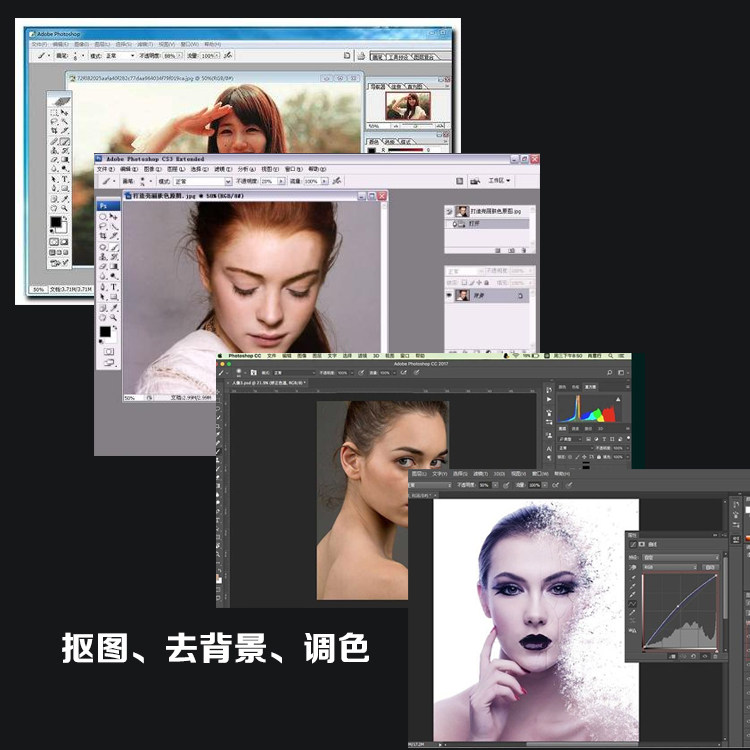Image resolution: width=750 pixels, height=750 pixels.
Task: Select the Pen tool in CS3 toolbox
Action: pyautogui.click(x=102, y=287)
